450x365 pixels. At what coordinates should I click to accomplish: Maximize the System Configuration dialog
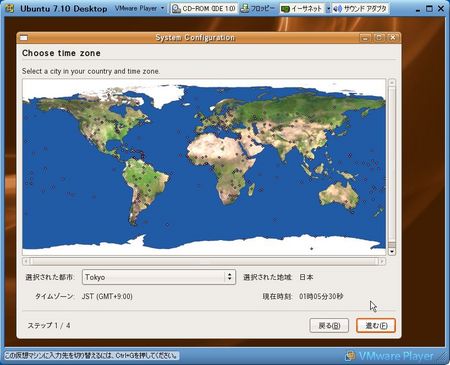pyautogui.click(x=379, y=38)
